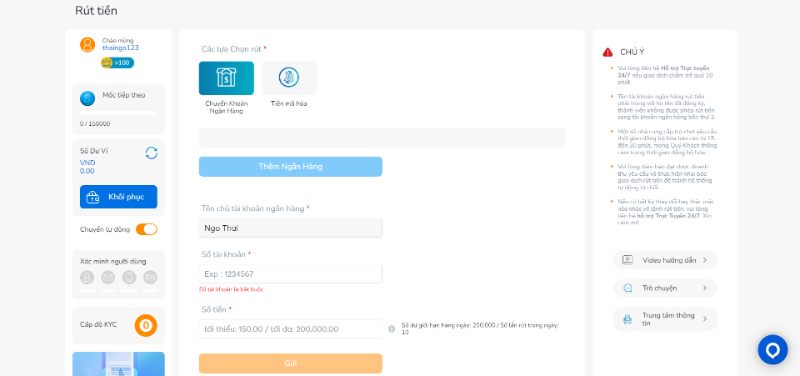Click the second user verification email icon
This screenshot has height=376, width=800.
108,278
